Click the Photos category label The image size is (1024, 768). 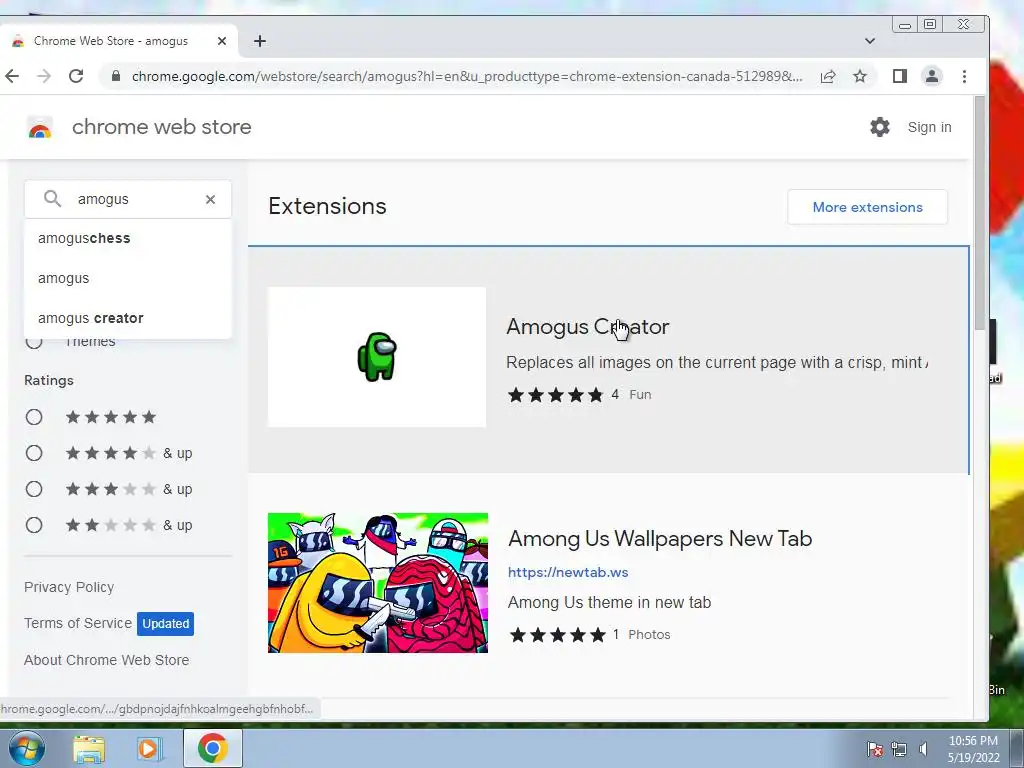point(649,634)
